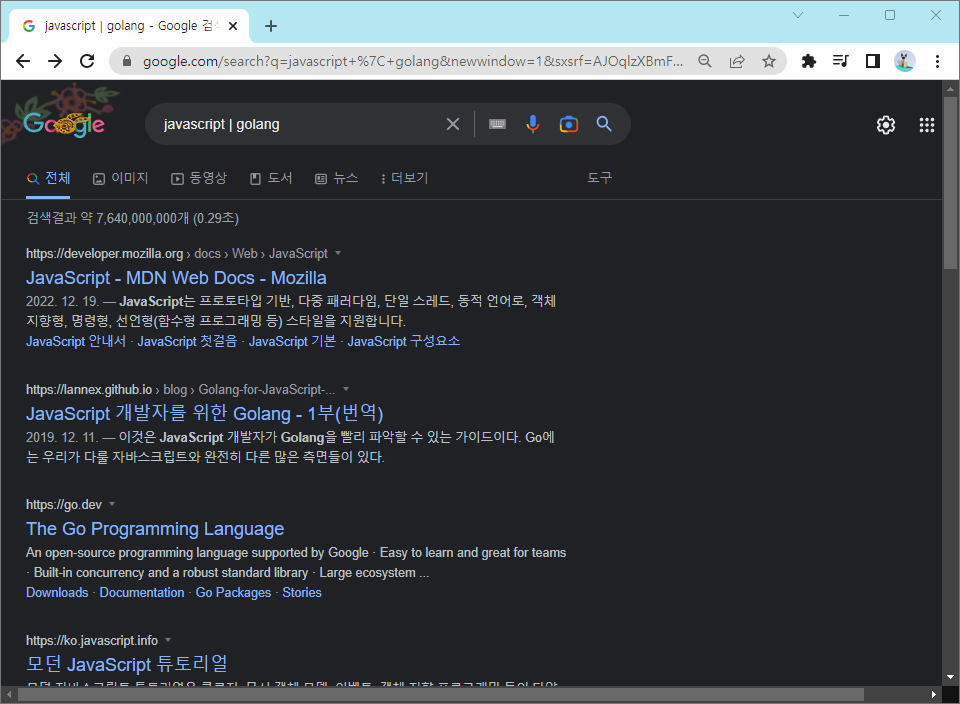Image resolution: width=960 pixels, height=704 pixels.
Task: Go back to the previous page
Action: click(x=23, y=61)
